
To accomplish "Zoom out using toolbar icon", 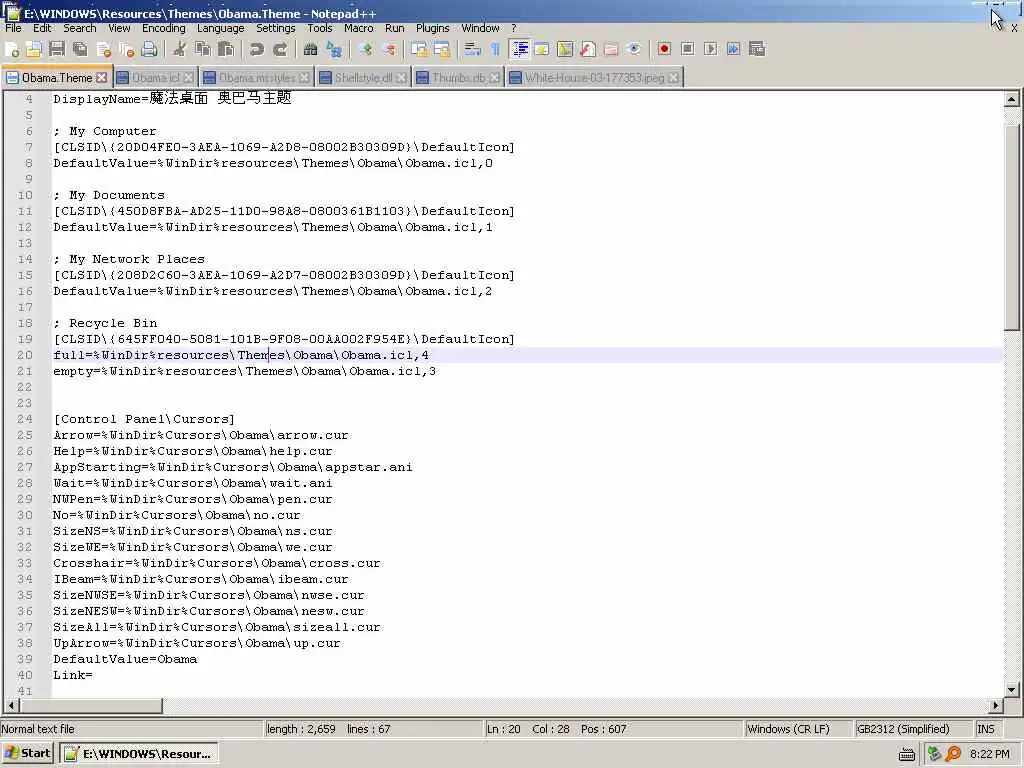I will (x=388, y=49).
